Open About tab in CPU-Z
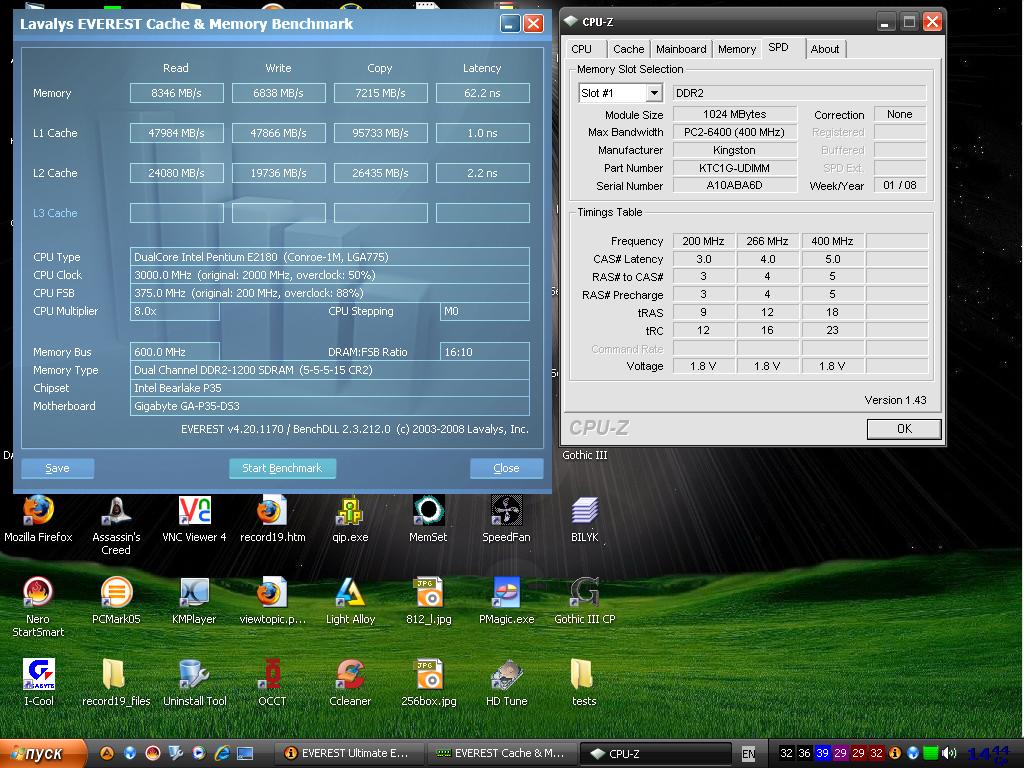Viewport: 1024px width, 768px height. [x=825, y=49]
